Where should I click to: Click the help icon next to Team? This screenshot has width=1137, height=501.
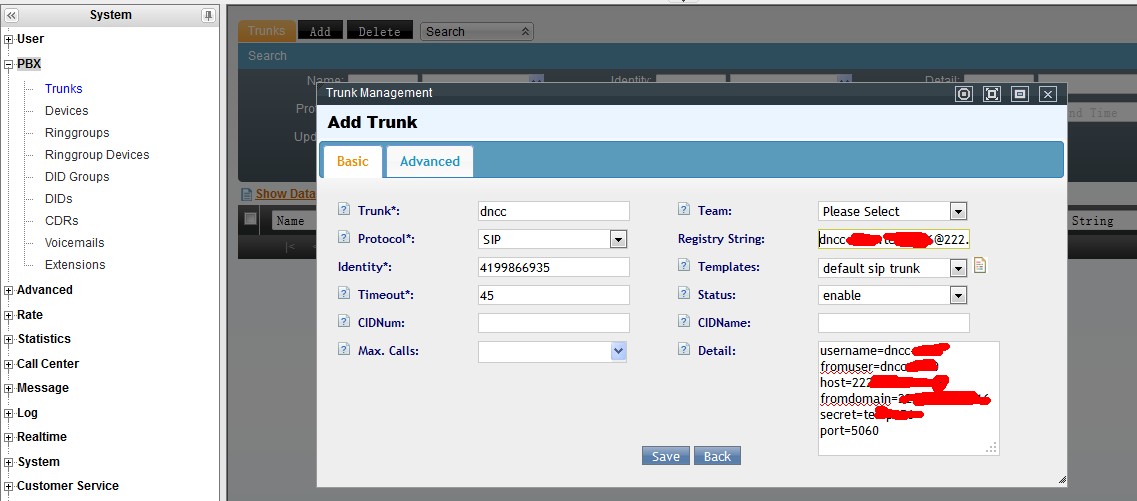tap(684, 210)
